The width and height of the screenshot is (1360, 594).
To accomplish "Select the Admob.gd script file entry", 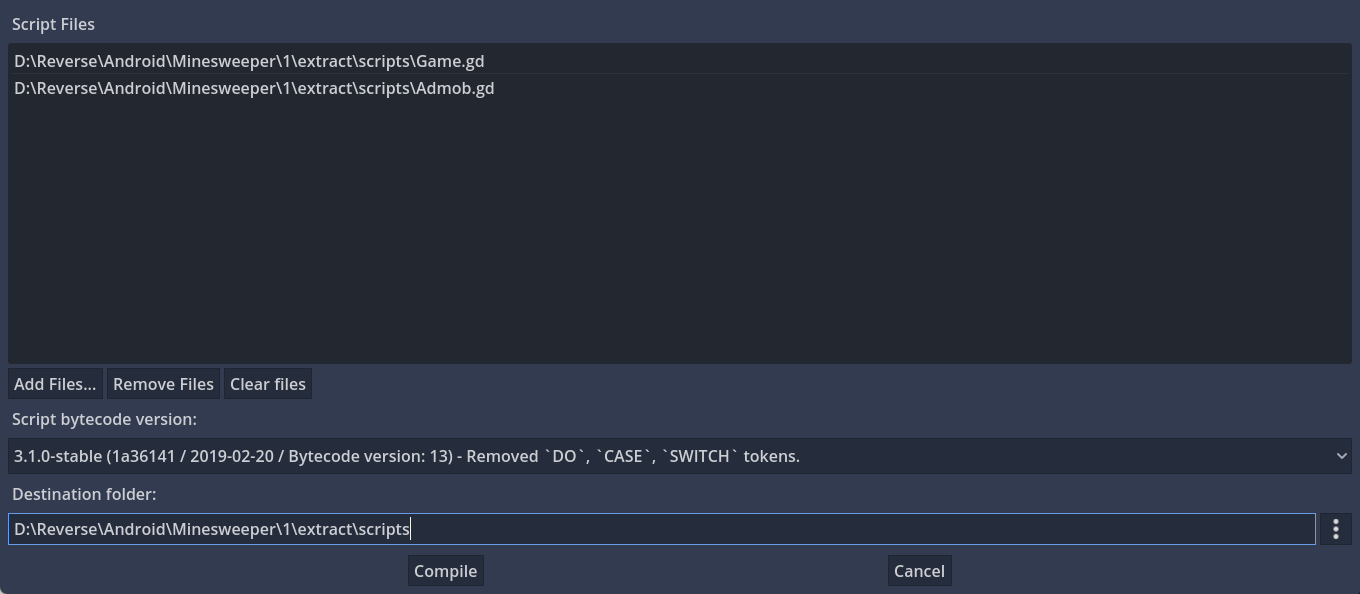I will click(254, 88).
